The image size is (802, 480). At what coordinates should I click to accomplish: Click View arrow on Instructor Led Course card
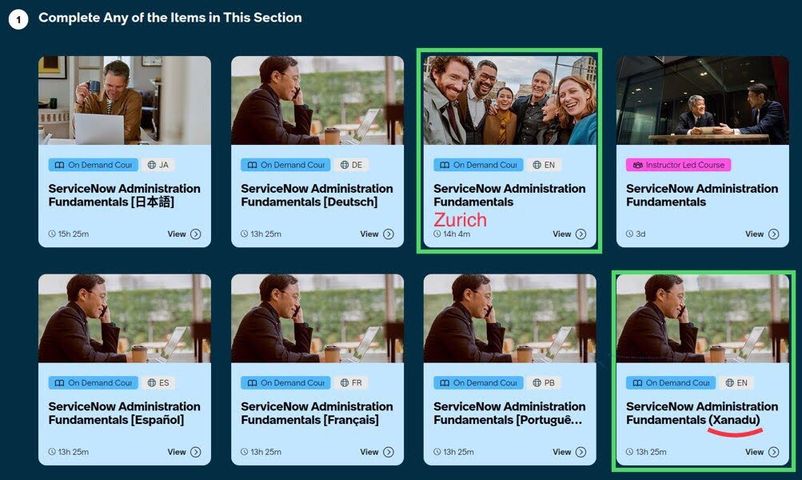pos(773,234)
